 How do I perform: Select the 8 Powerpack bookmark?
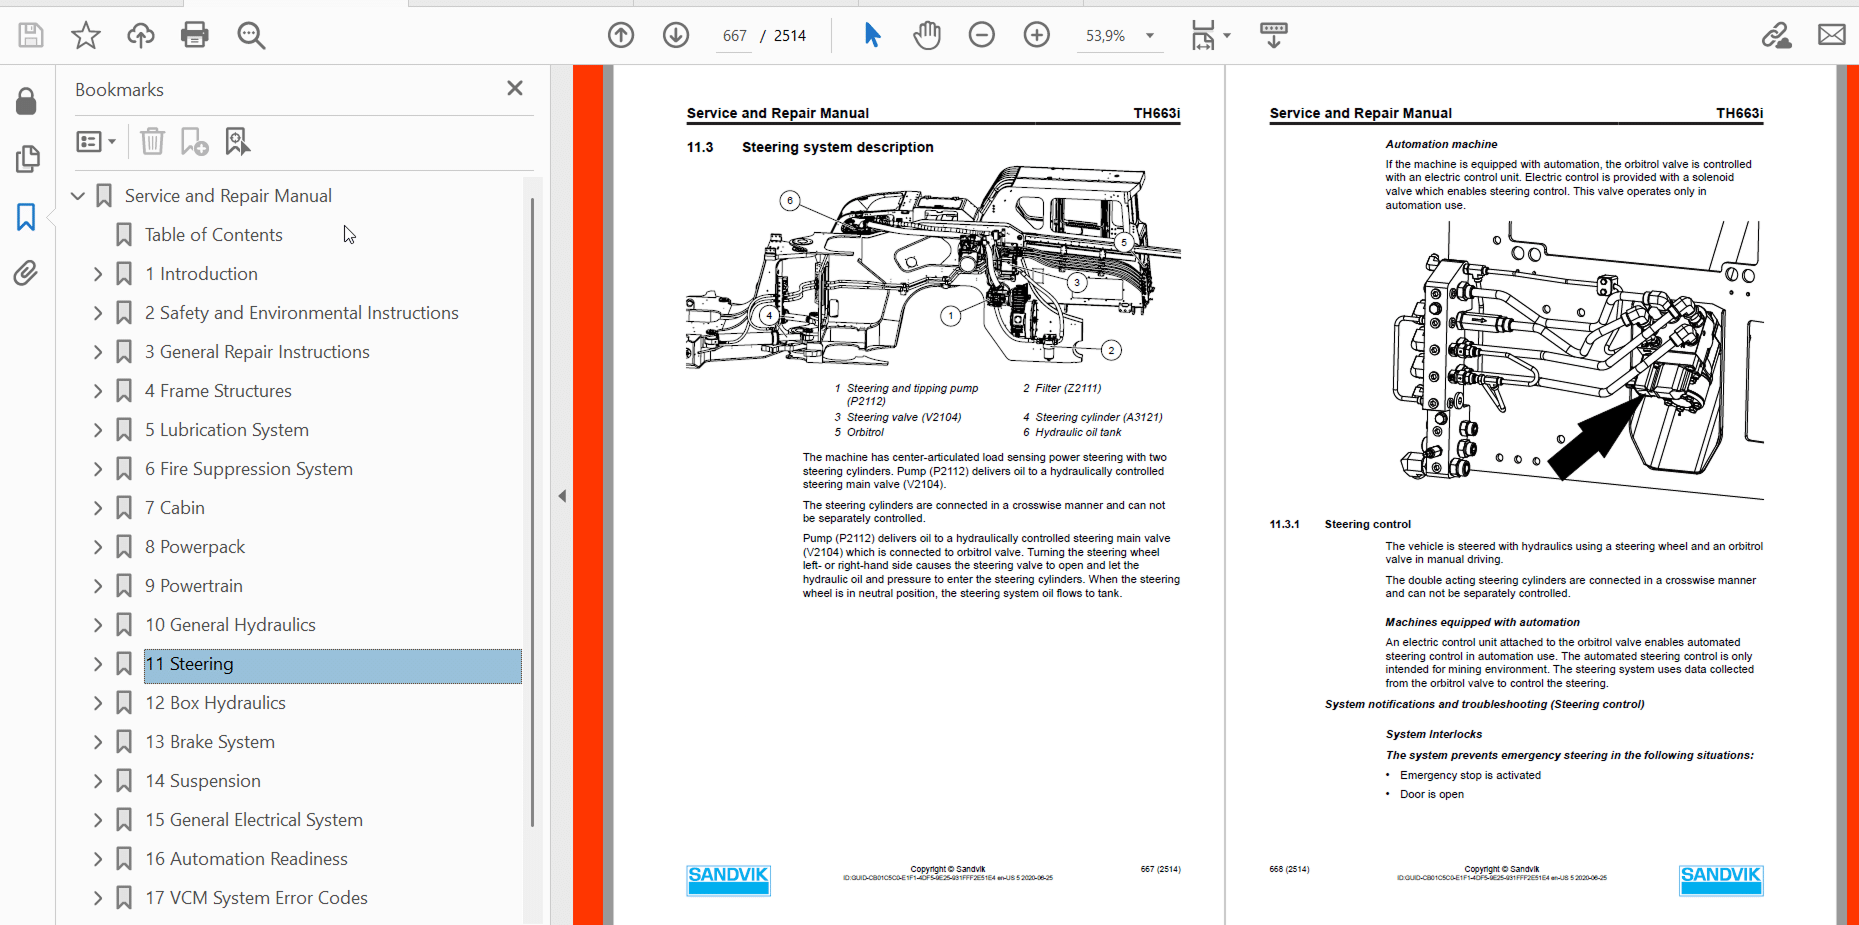(x=195, y=547)
